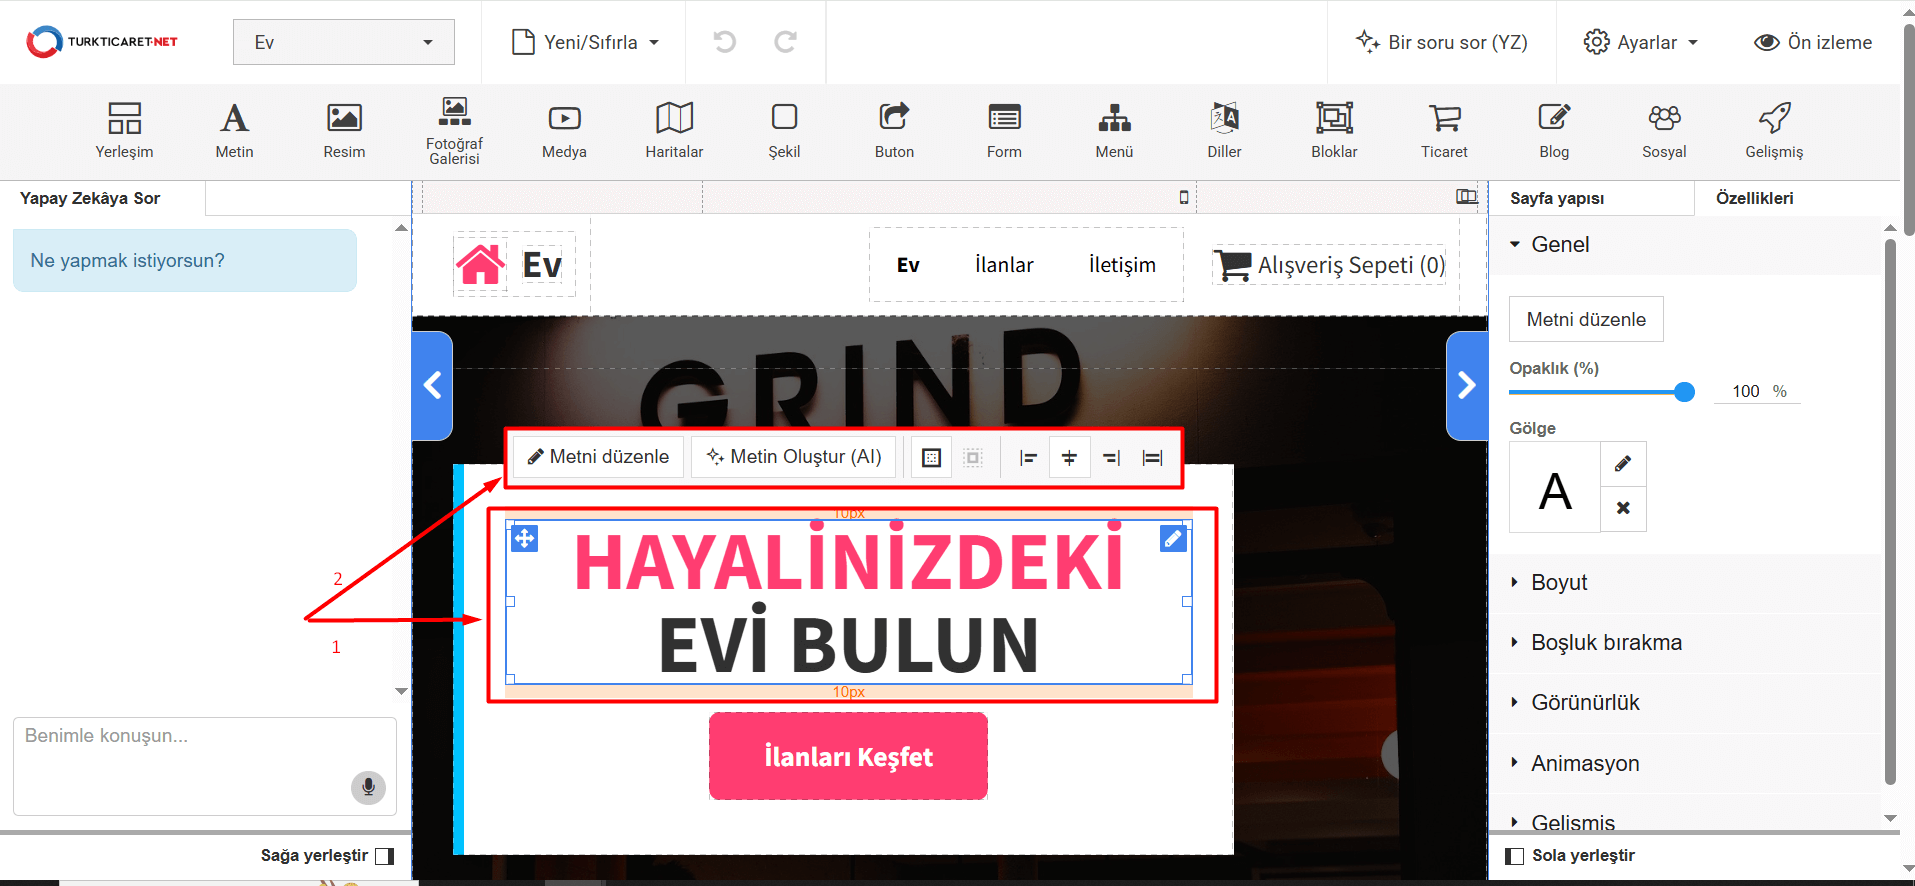Center align the text block
The image size is (1915, 886).
1069,458
